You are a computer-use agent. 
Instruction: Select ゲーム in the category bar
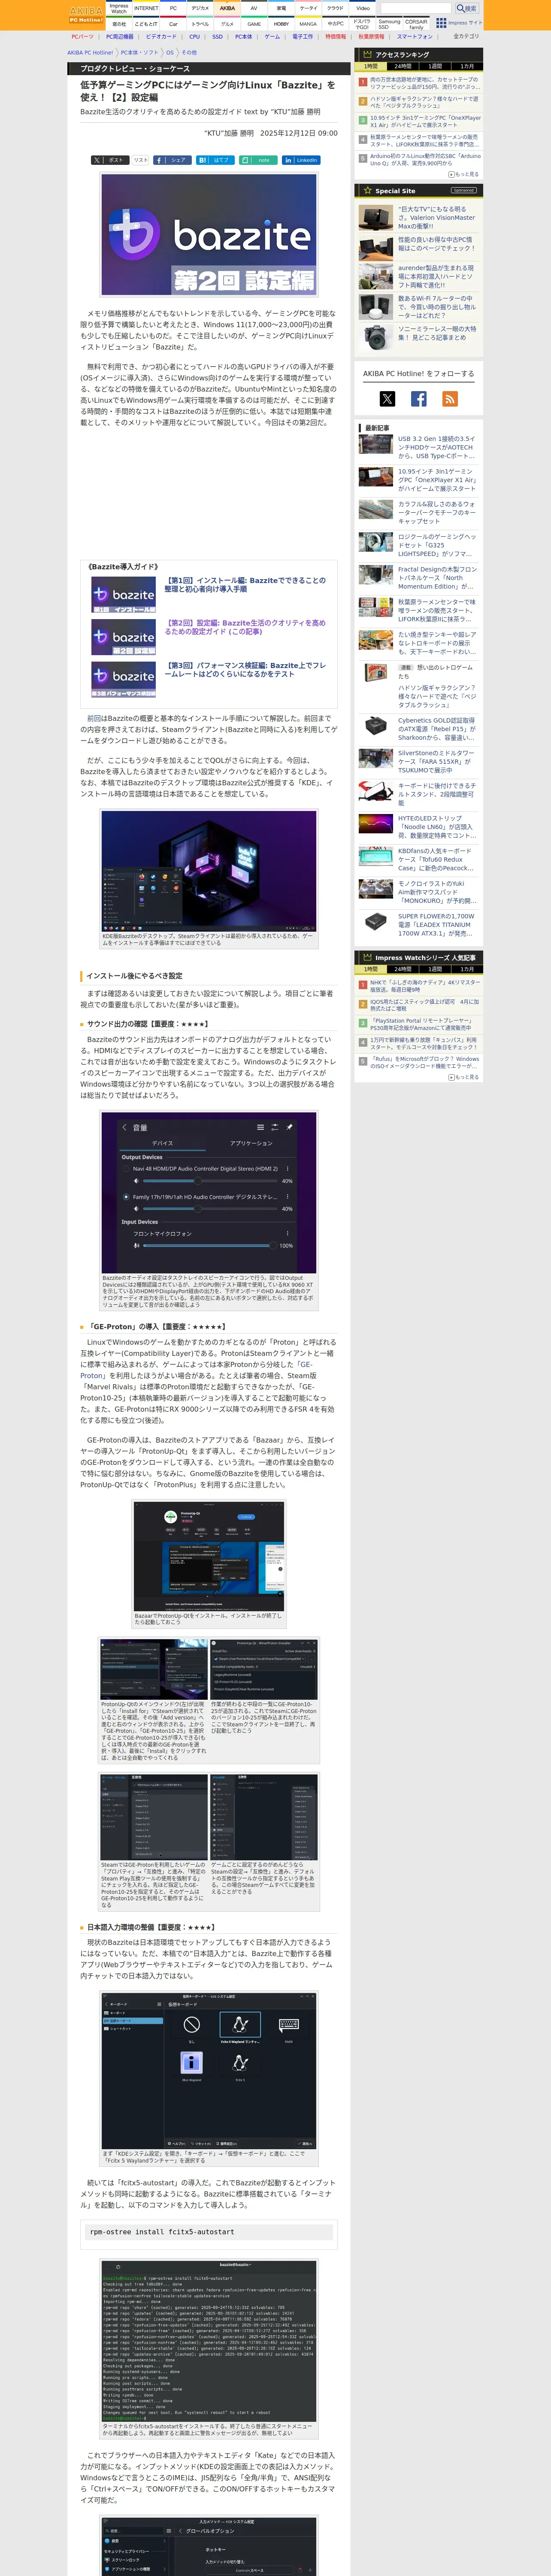pyautogui.click(x=272, y=36)
